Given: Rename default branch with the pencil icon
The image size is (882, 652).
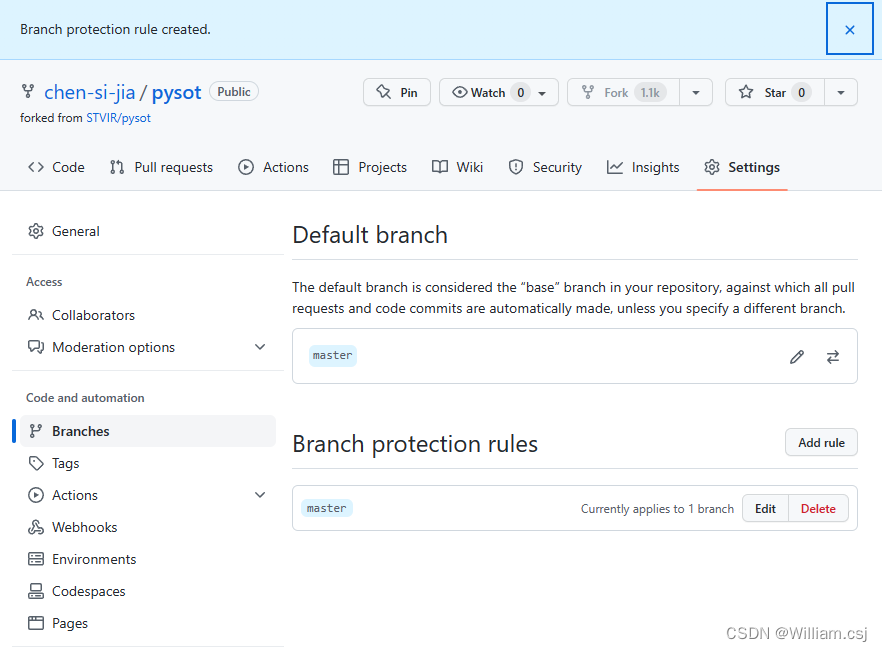Looking at the screenshot, I should [796, 357].
